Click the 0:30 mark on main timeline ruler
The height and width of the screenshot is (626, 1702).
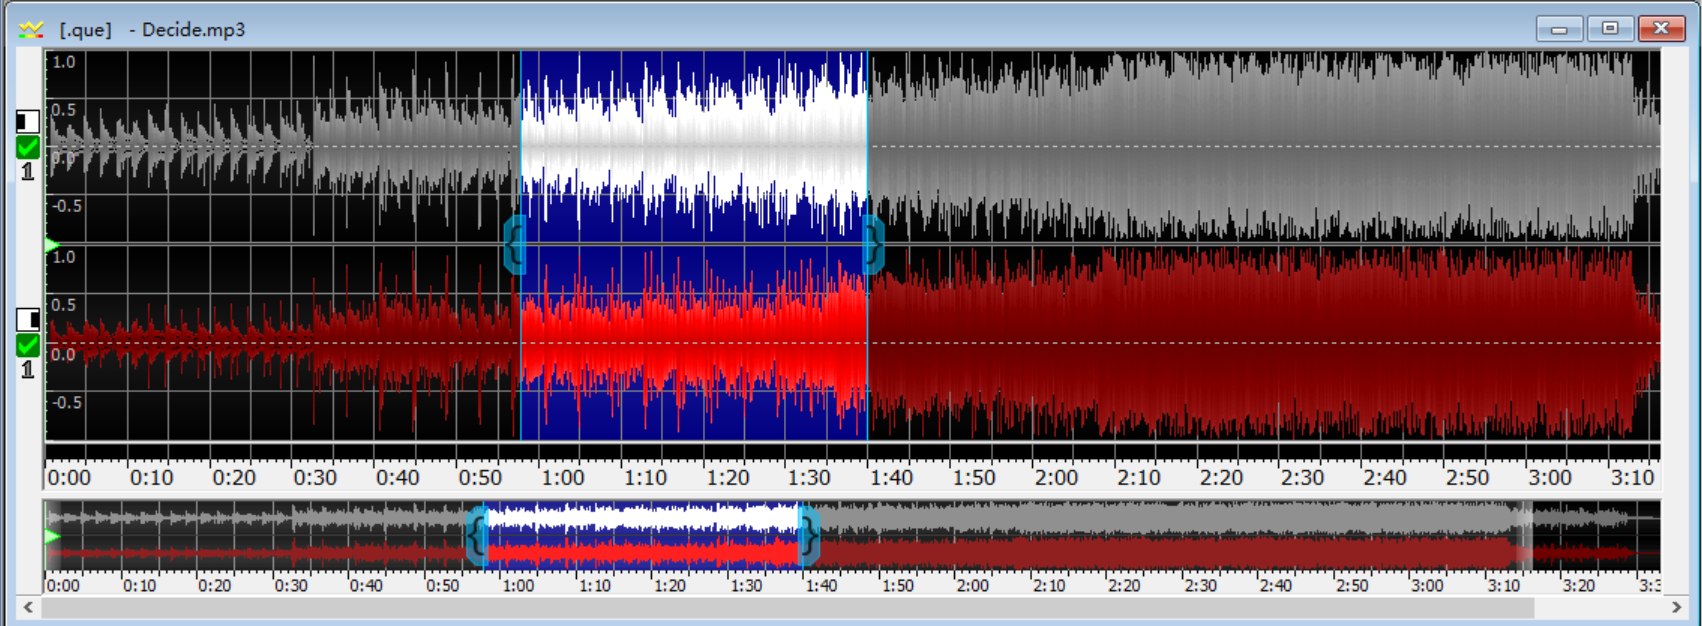click(x=315, y=477)
